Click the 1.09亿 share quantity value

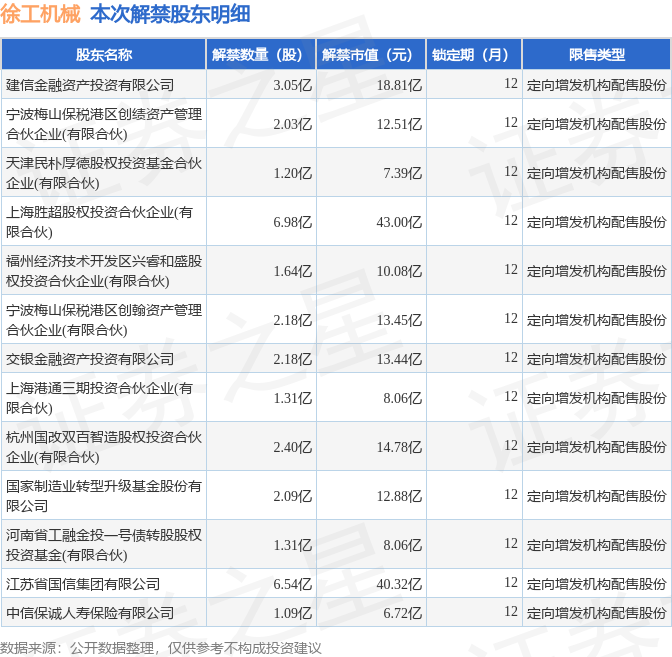coord(293,613)
